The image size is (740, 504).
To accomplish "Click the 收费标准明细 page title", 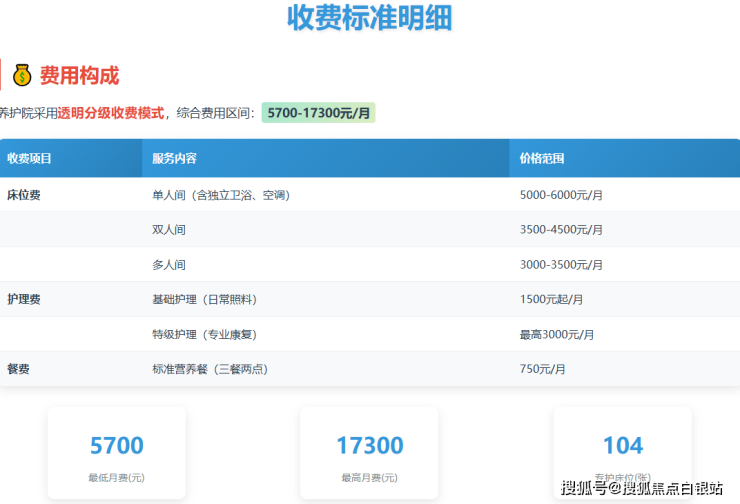I will (x=369, y=18).
